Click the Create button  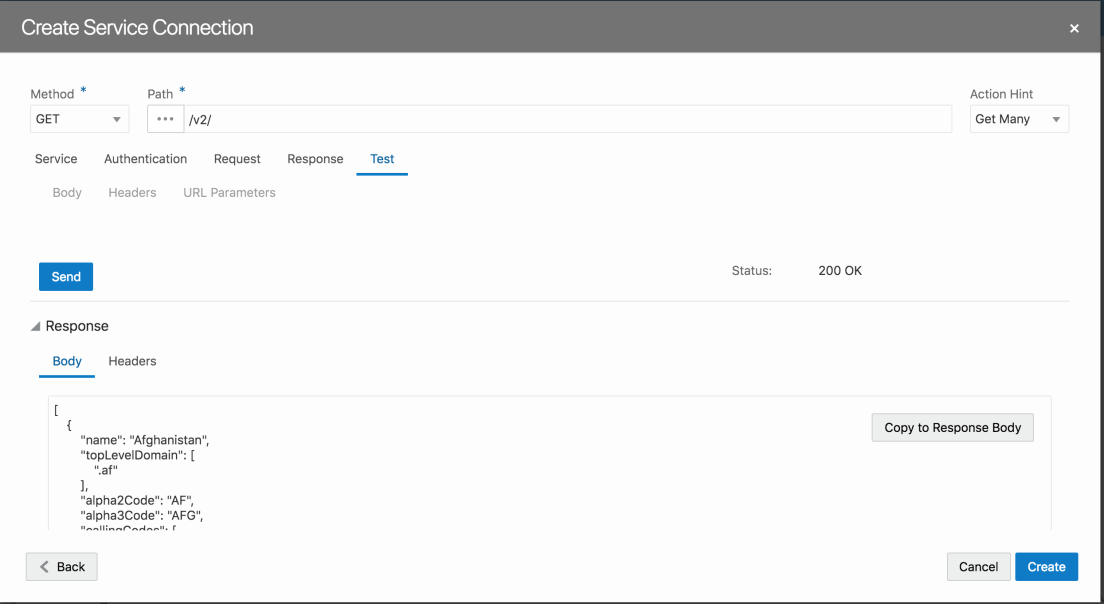point(1046,567)
